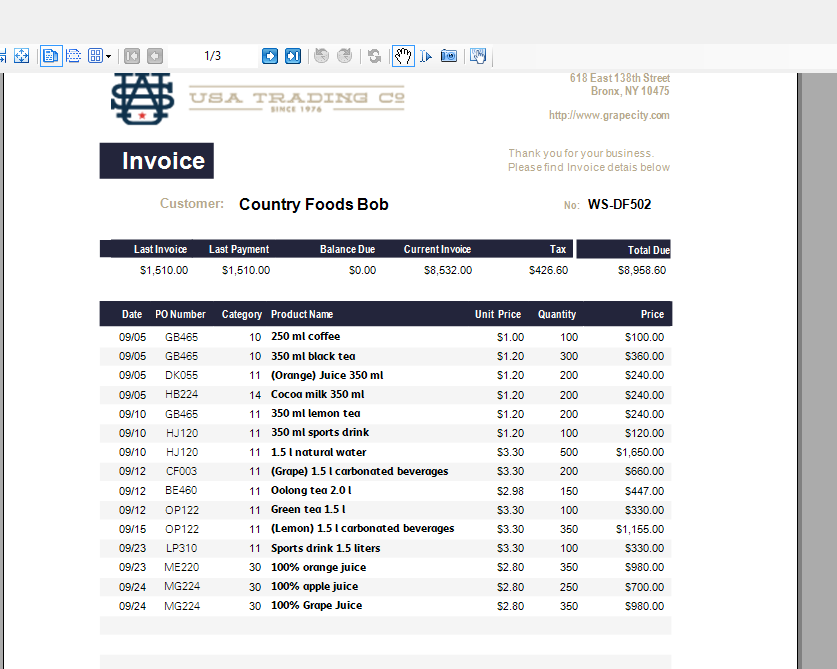Go to the first page

pos(132,56)
